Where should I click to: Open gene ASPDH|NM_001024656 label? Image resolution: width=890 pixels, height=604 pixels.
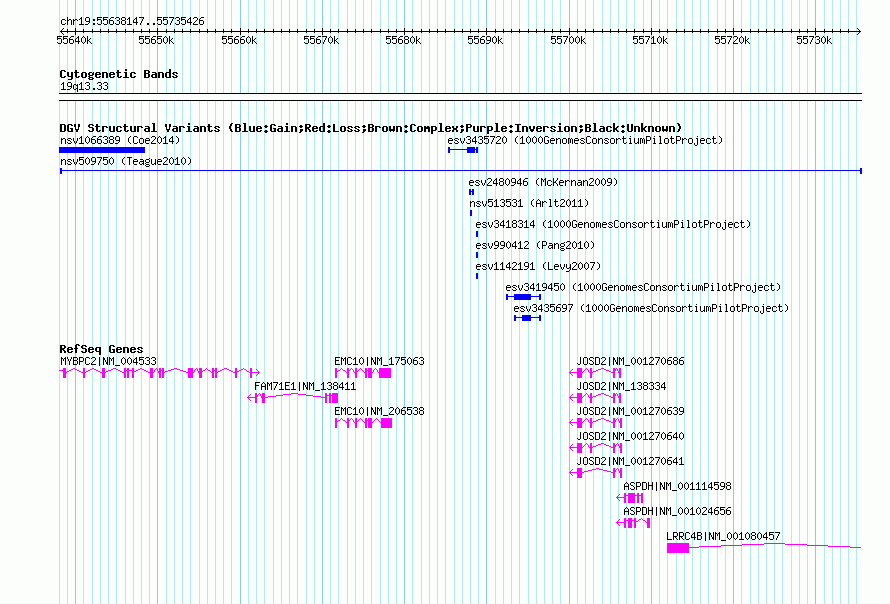pyautogui.click(x=677, y=511)
